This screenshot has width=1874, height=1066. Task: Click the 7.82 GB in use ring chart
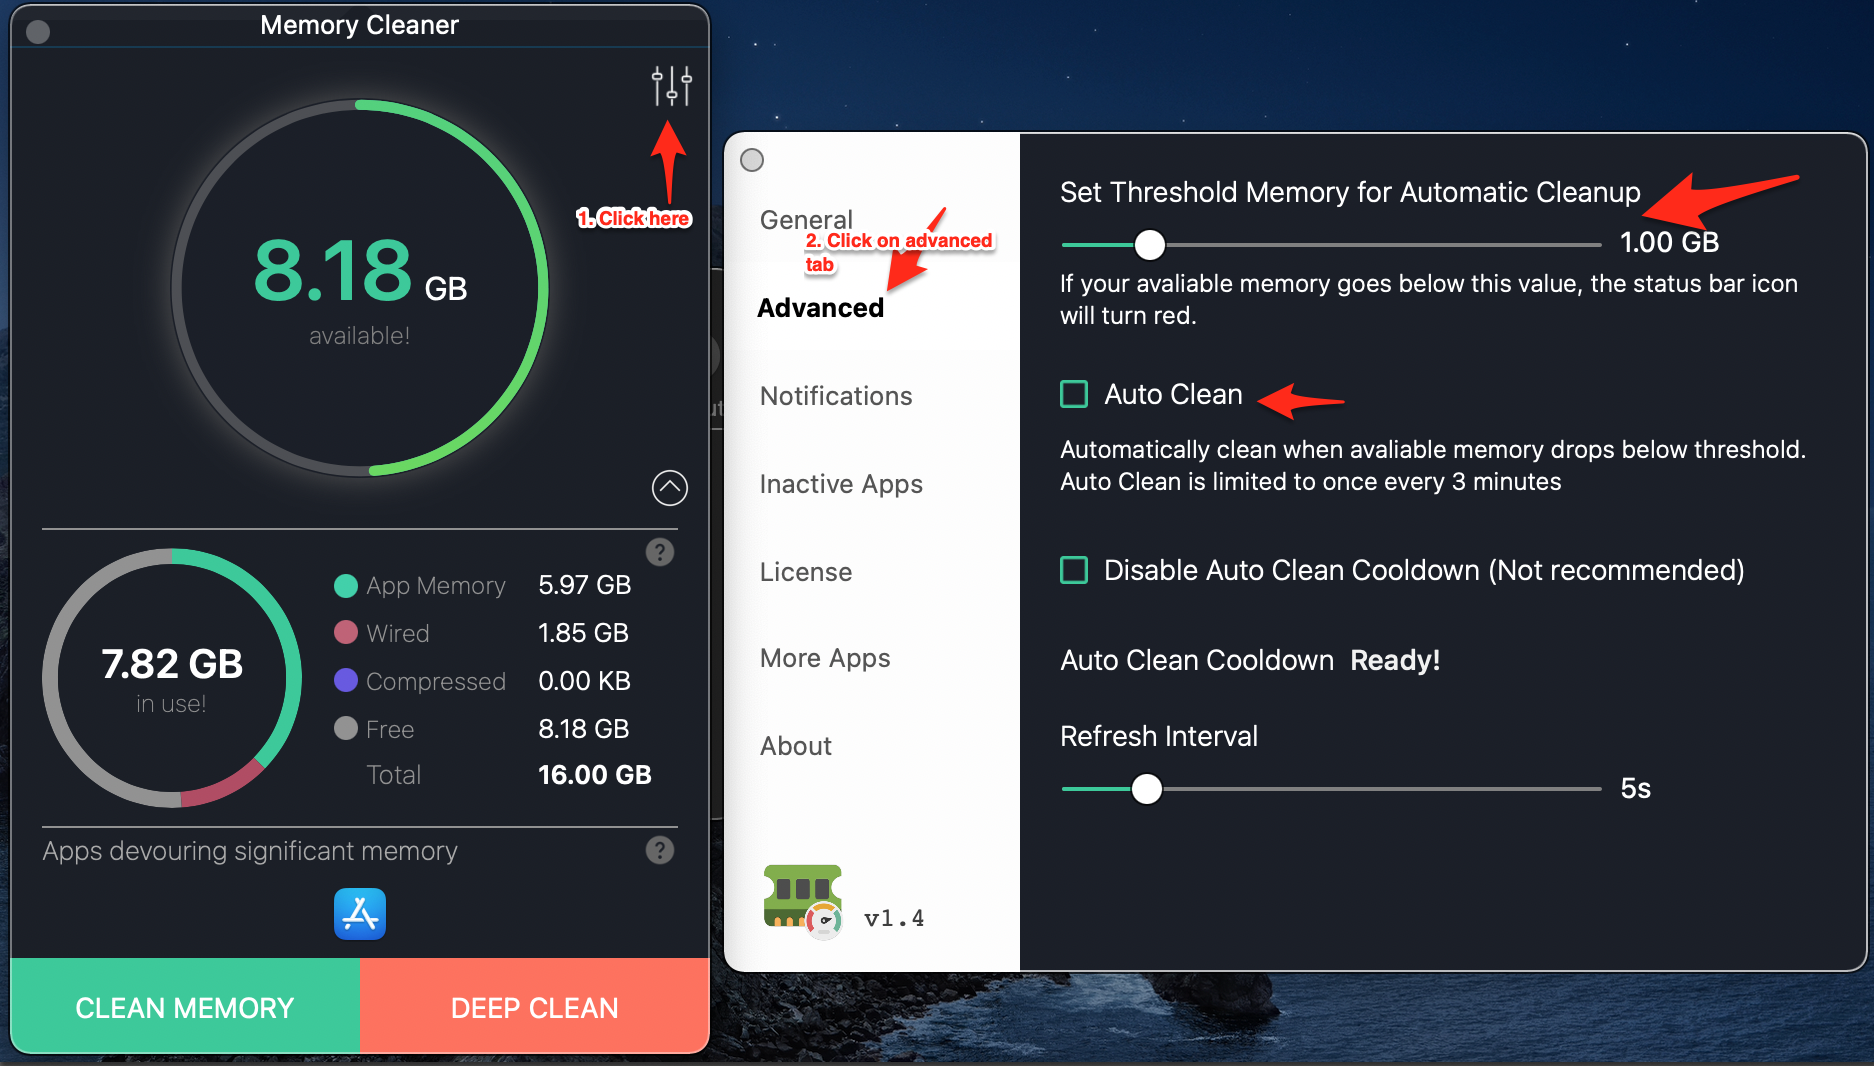point(172,678)
